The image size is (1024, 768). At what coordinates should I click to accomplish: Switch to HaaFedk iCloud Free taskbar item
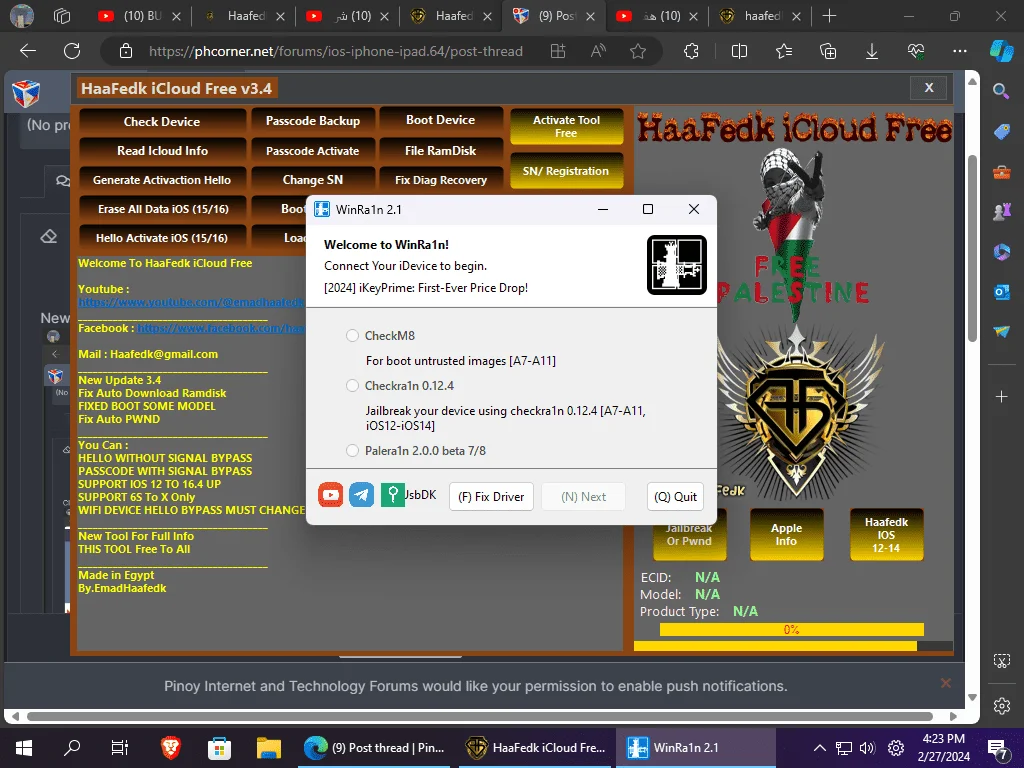(x=536, y=748)
